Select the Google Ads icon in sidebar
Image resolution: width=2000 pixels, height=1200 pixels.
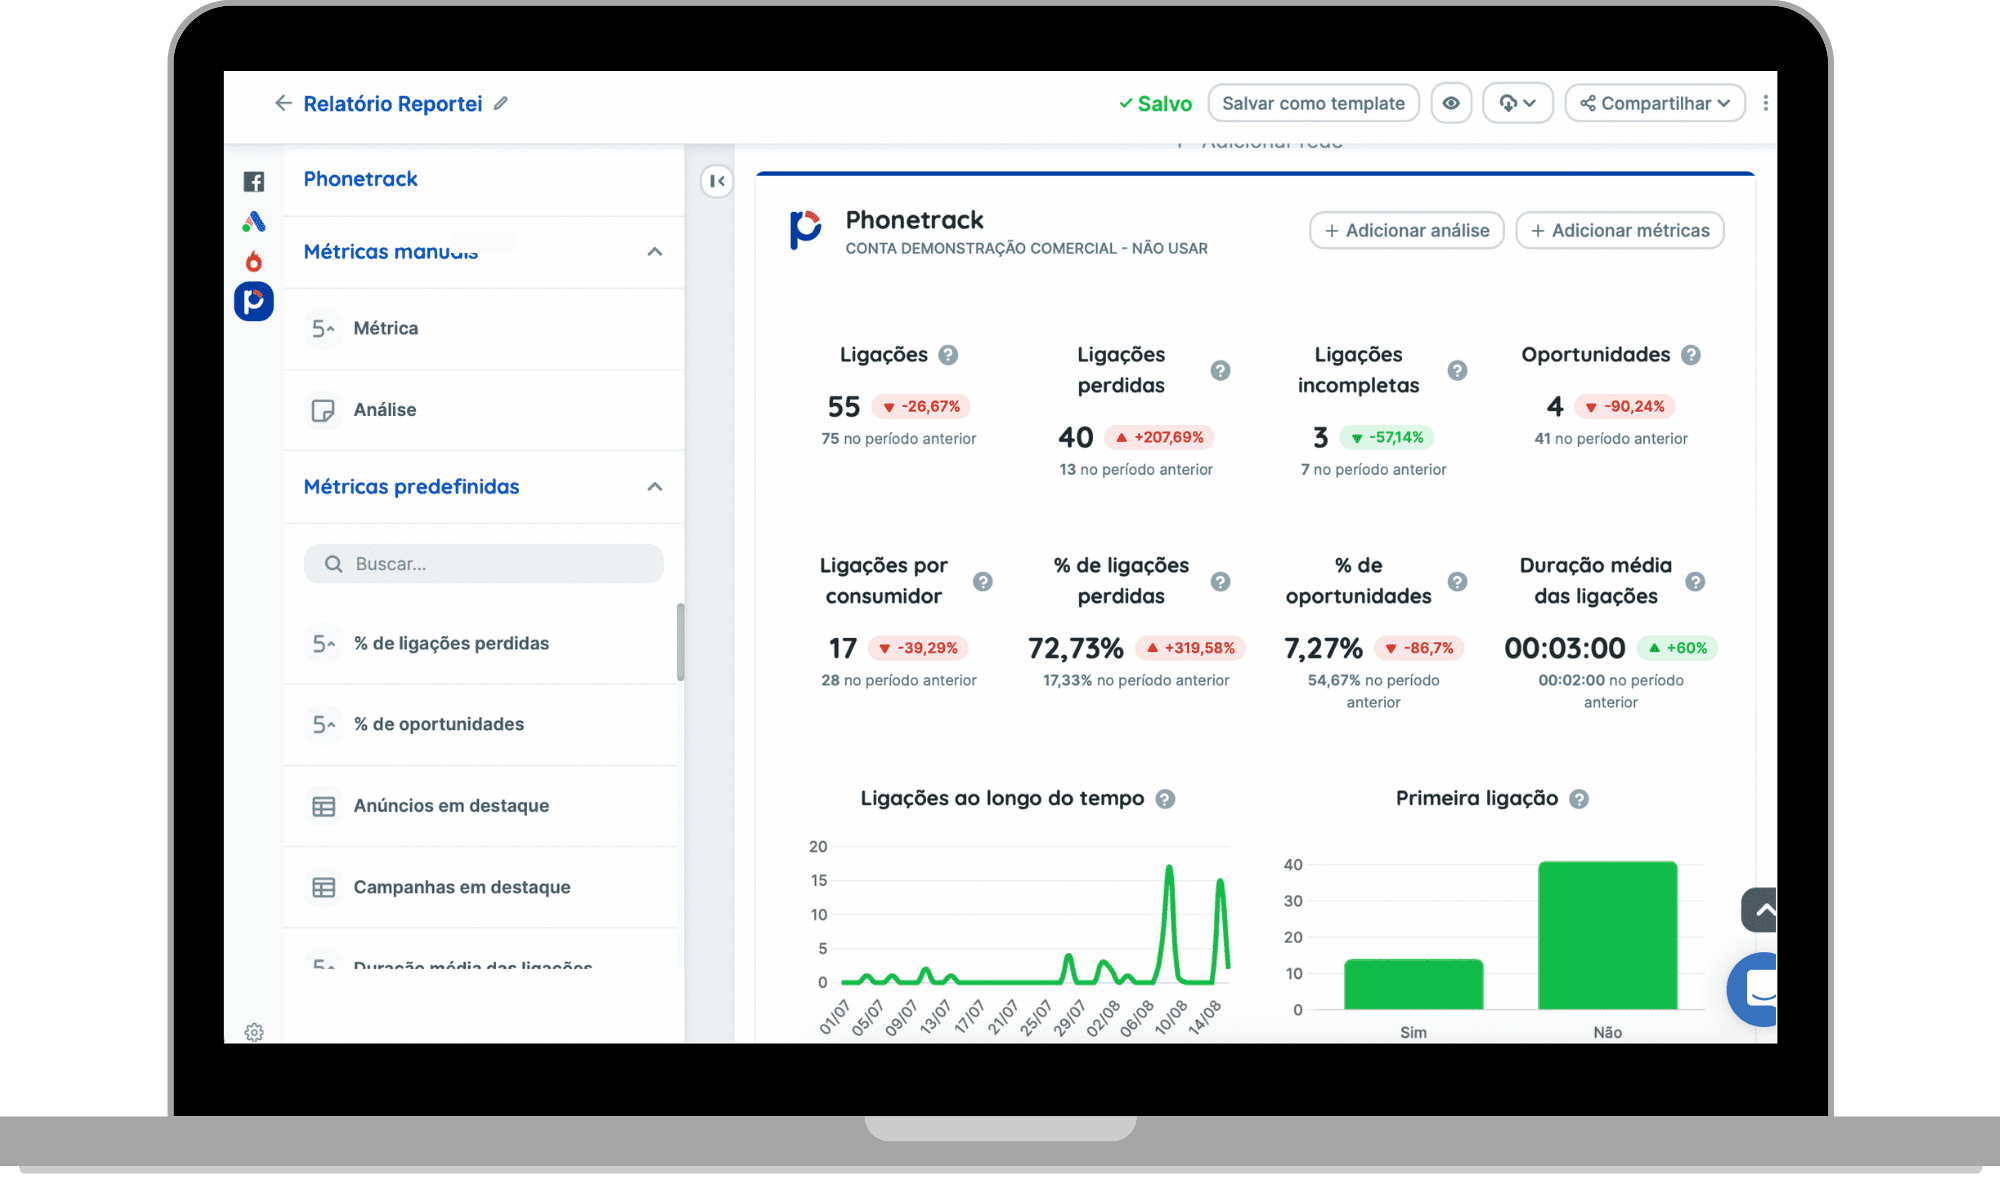pyautogui.click(x=254, y=221)
